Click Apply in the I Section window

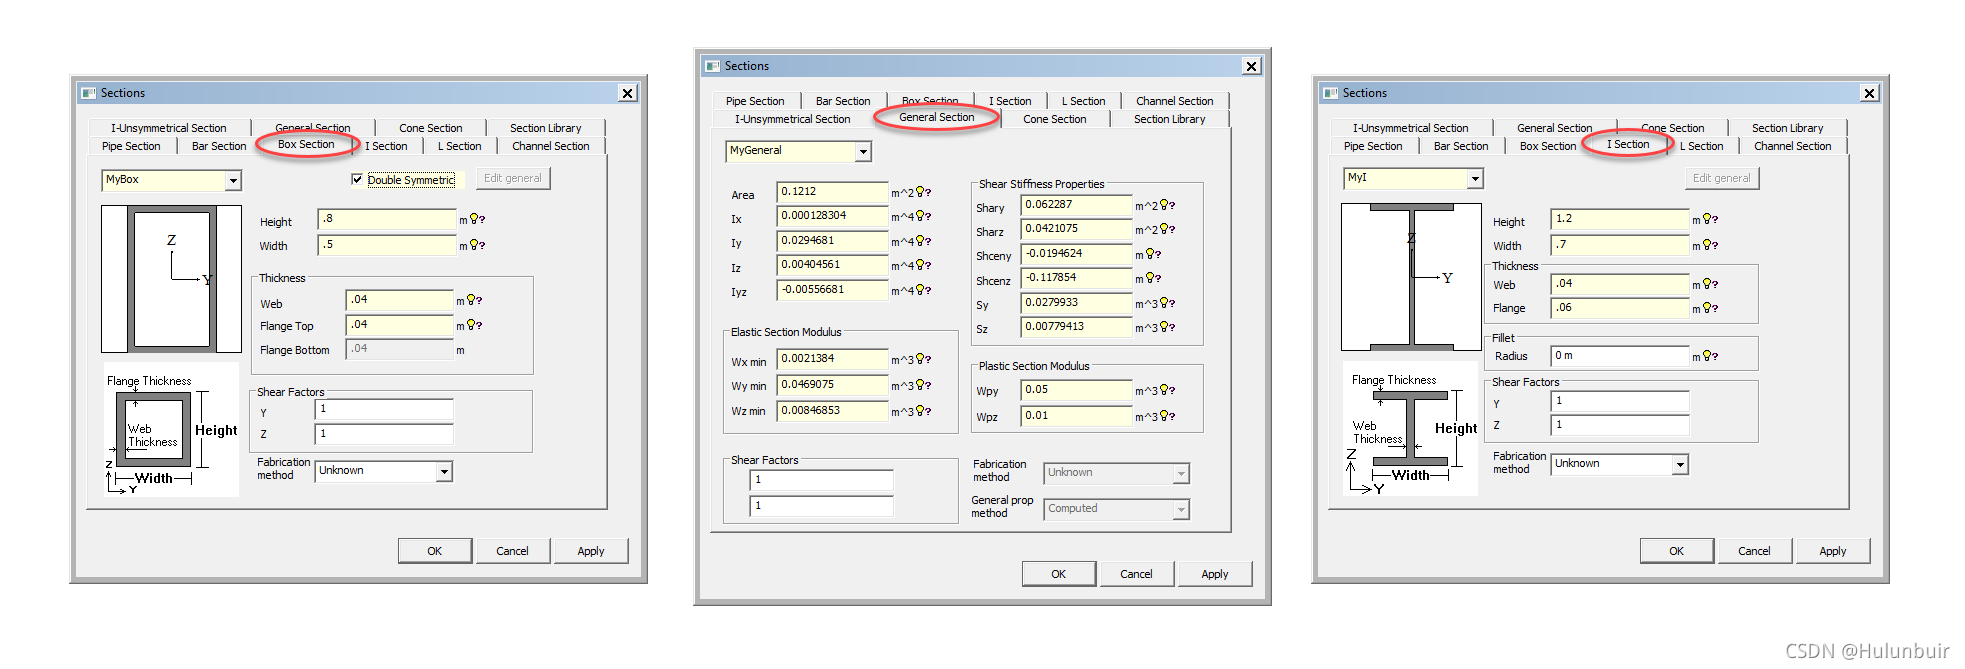coord(1833,551)
